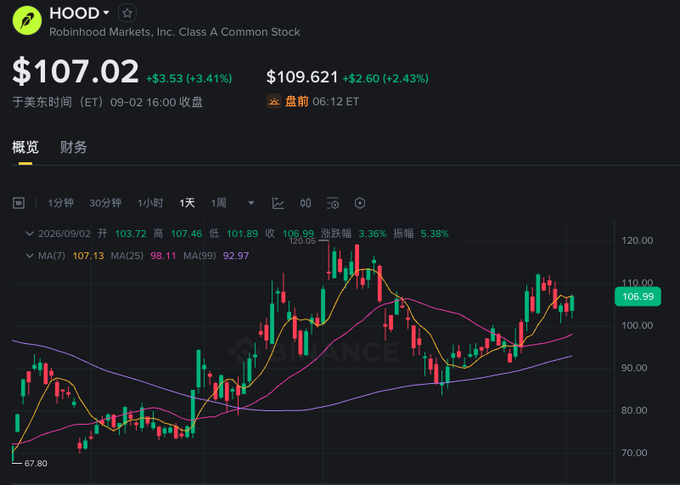The image size is (680, 485).
Task: Click the 120.05 high price marker
Action: coord(302,241)
